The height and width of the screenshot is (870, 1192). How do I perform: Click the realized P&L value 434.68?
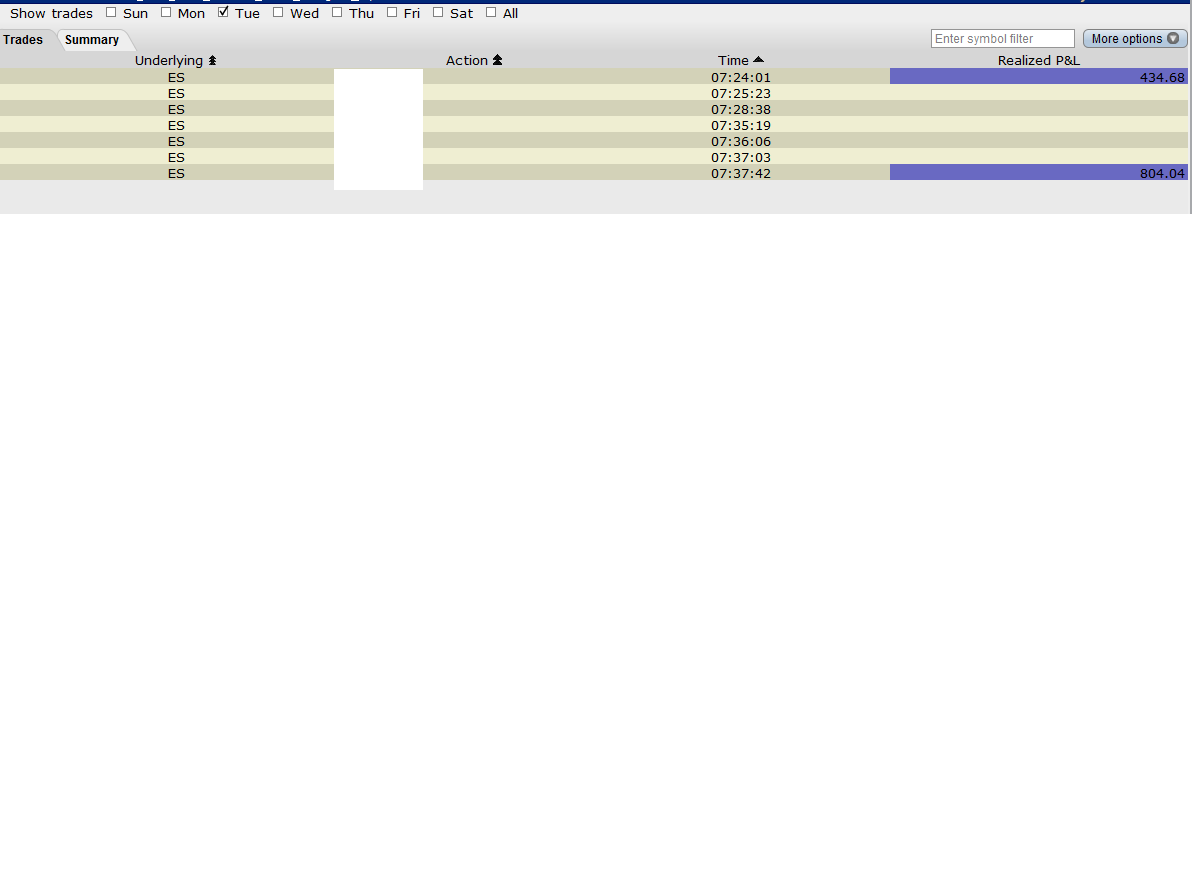click(x=1162, y=78)
